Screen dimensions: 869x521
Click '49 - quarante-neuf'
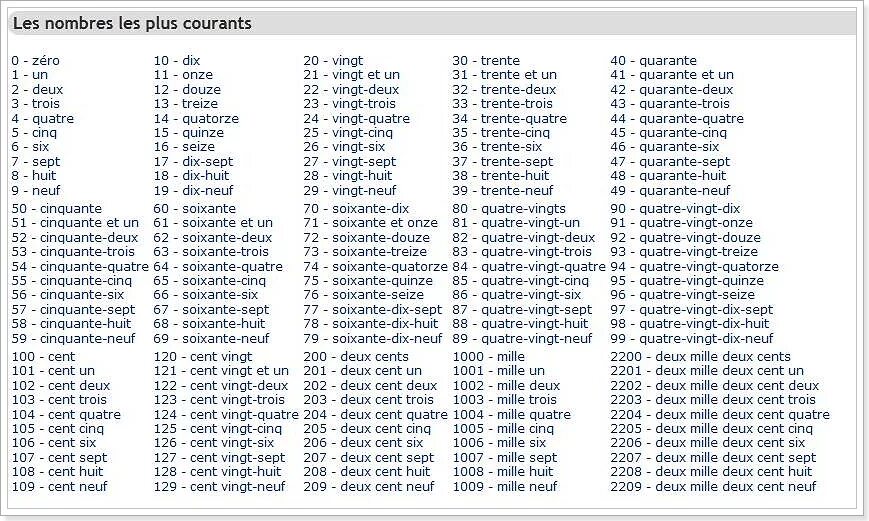(x=671, y=190)
